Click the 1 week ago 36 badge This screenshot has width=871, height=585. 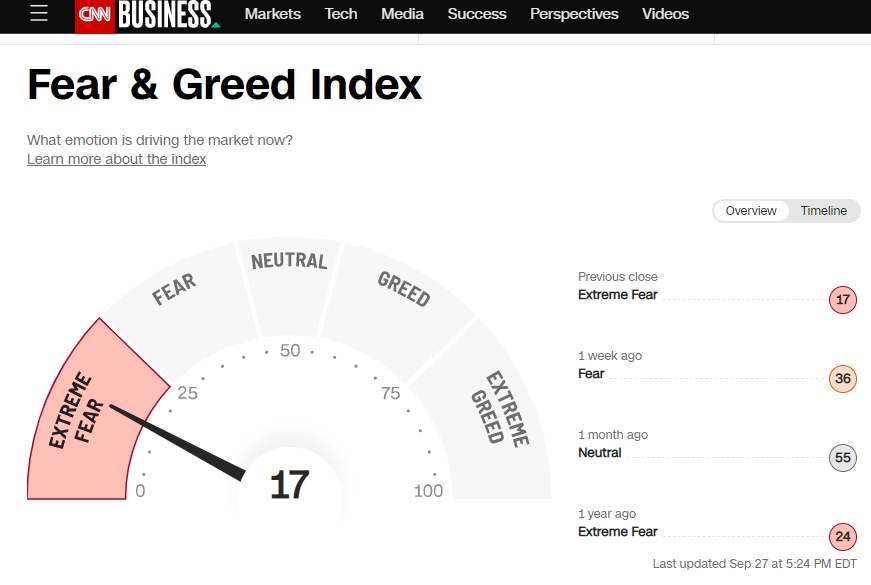click(843, 379)
